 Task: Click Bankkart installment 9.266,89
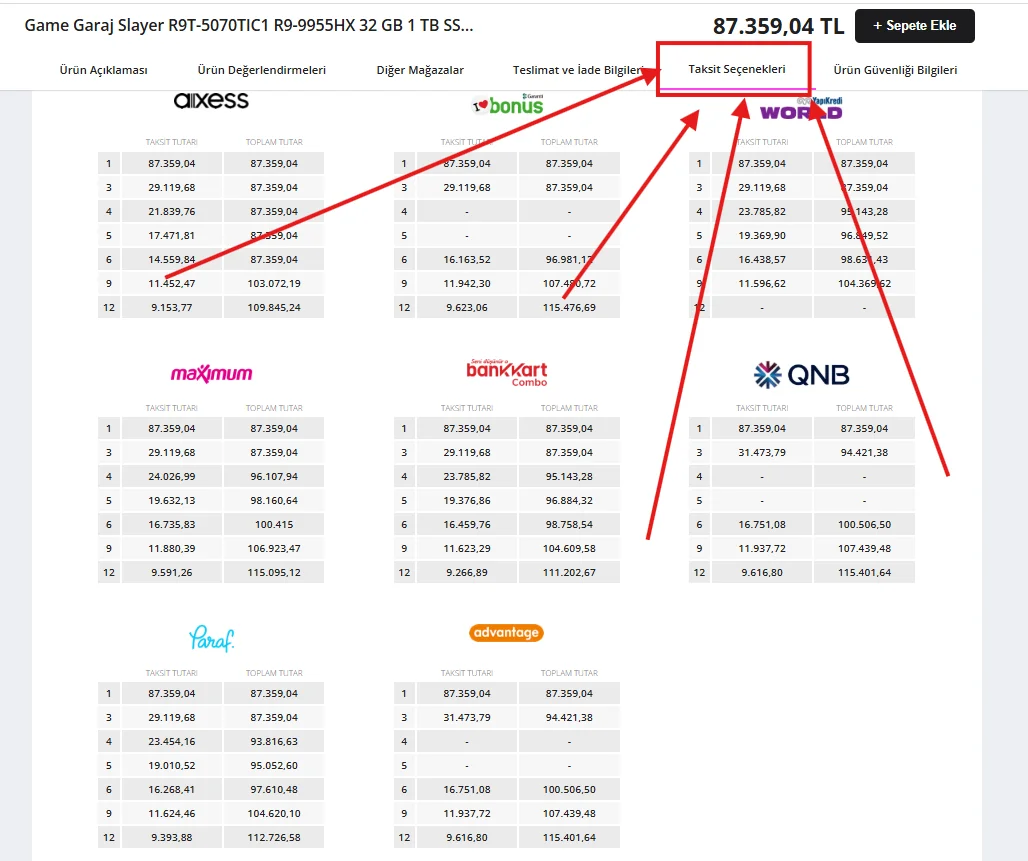coord(467,572)
